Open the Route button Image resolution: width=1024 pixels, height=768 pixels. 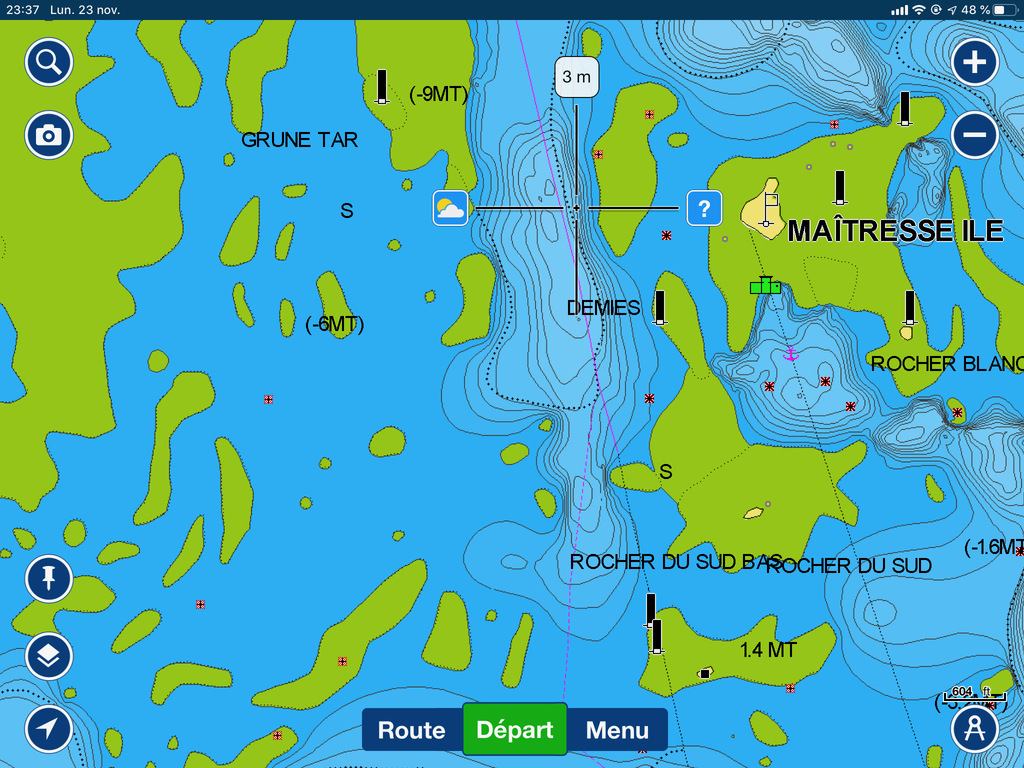tap(412, 729)
